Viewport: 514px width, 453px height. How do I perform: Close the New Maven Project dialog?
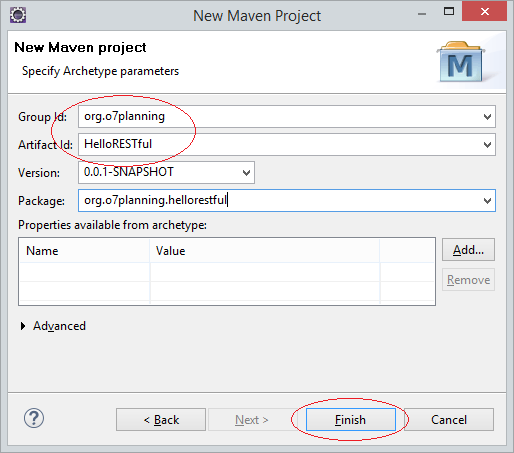[x=485, y=12]
